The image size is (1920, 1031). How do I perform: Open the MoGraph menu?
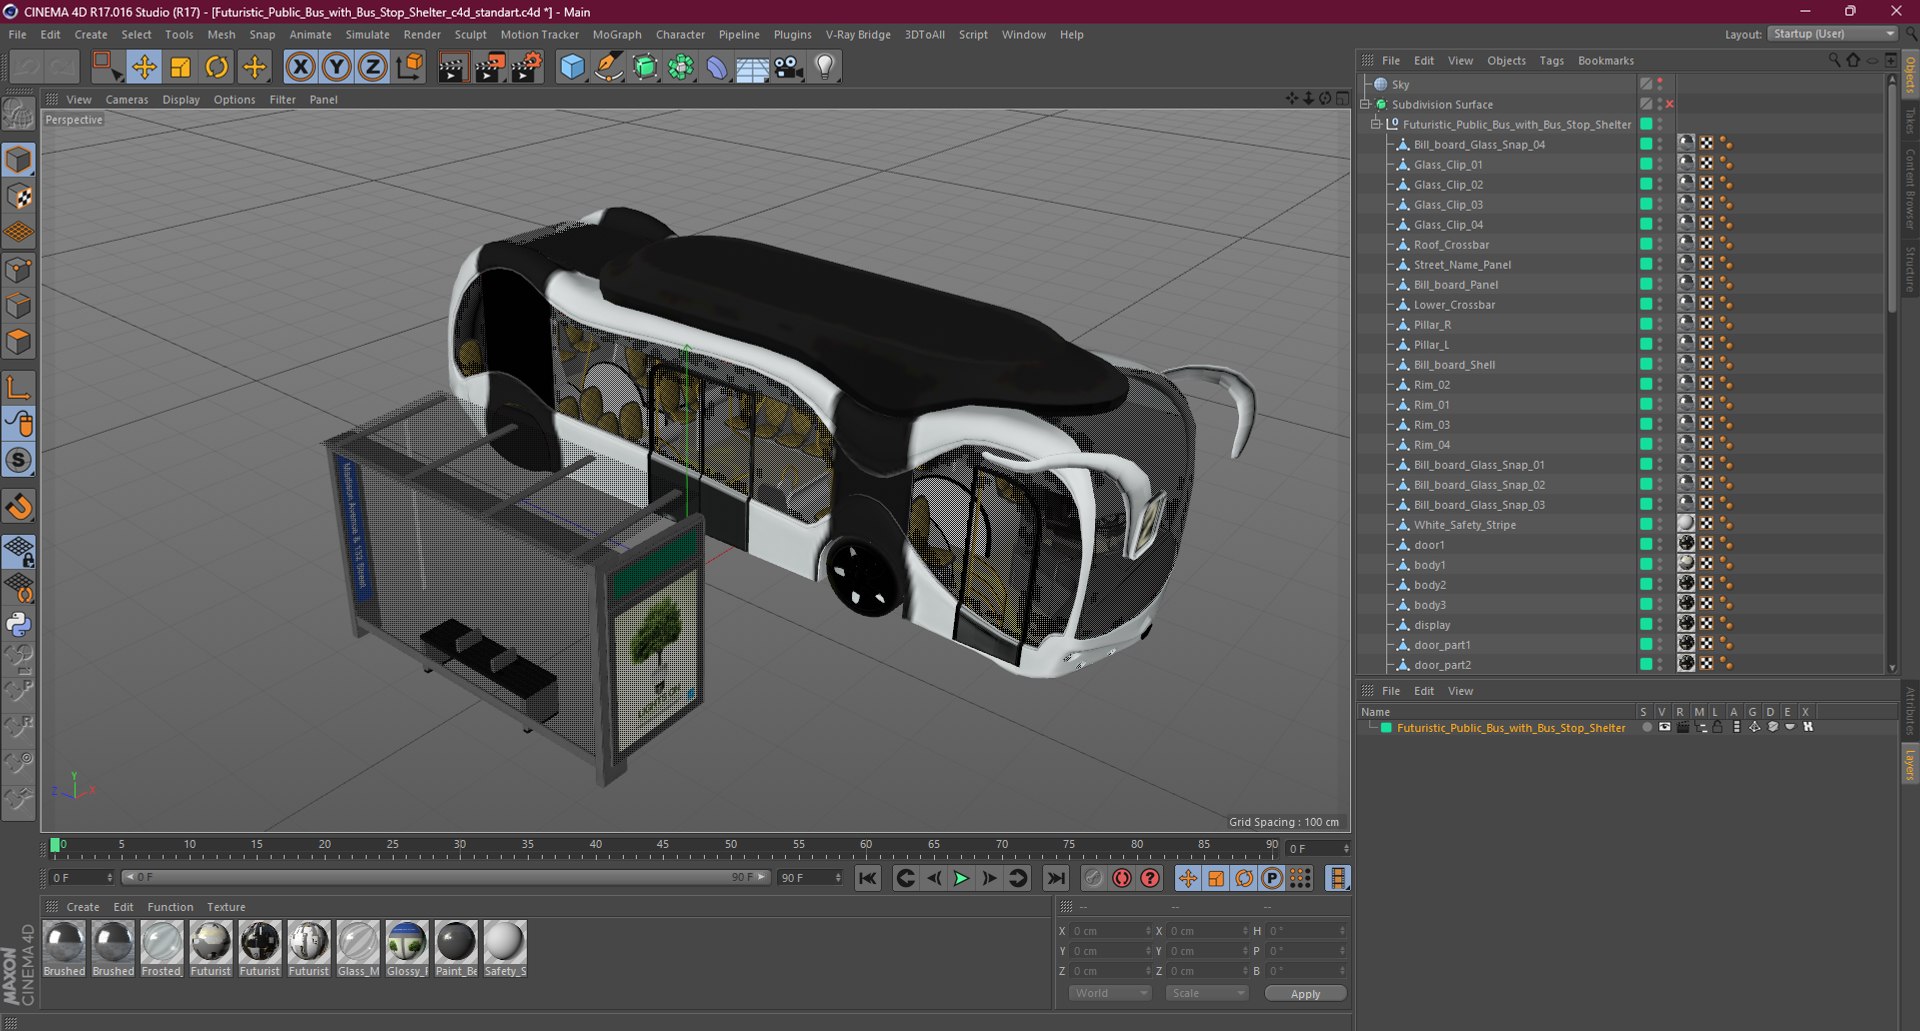pyautogui.click(x=616, y=34)
